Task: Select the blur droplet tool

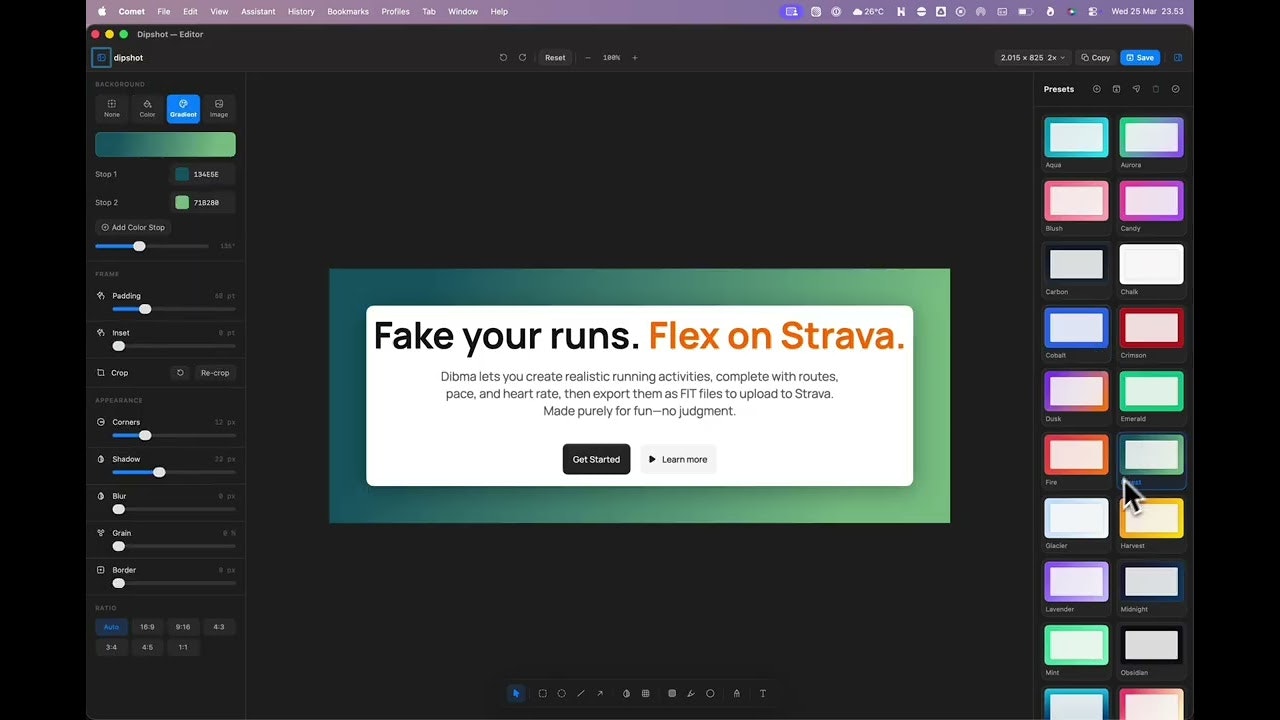Action: click(626, 693)
